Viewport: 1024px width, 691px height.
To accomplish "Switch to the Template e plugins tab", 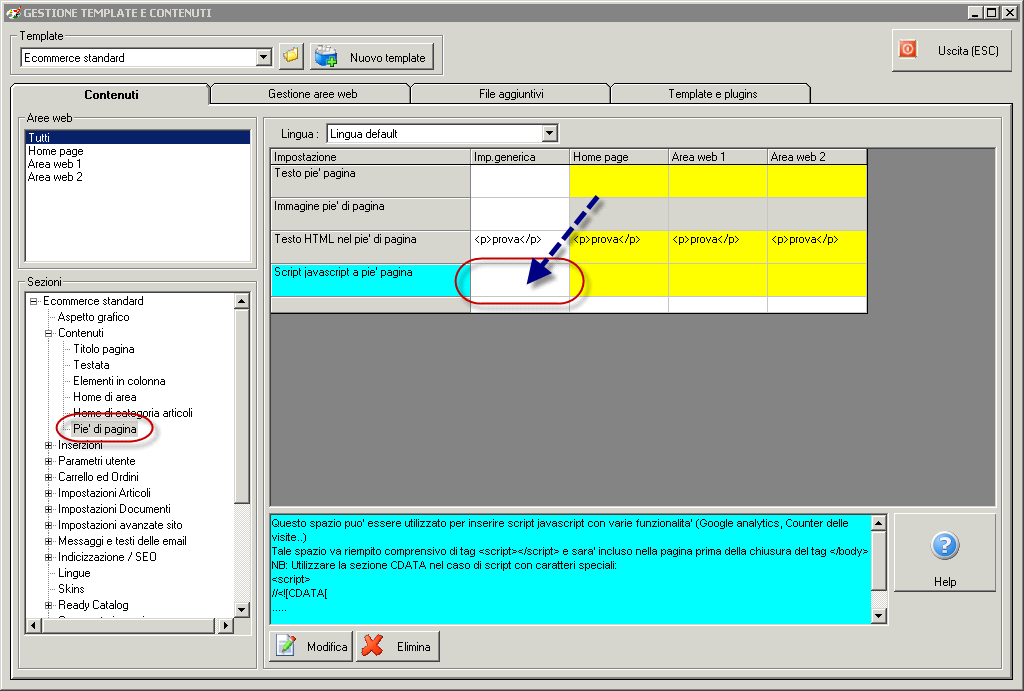I will (x=712, y=94).
